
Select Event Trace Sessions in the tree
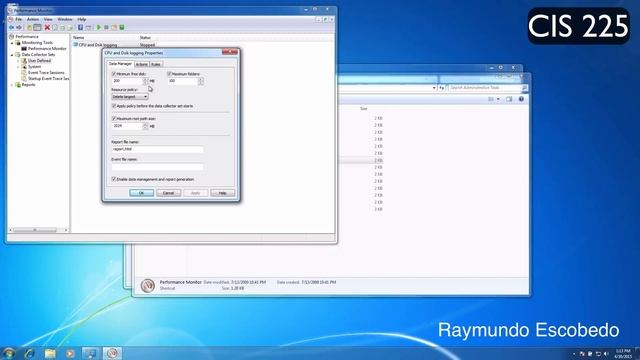46,72
